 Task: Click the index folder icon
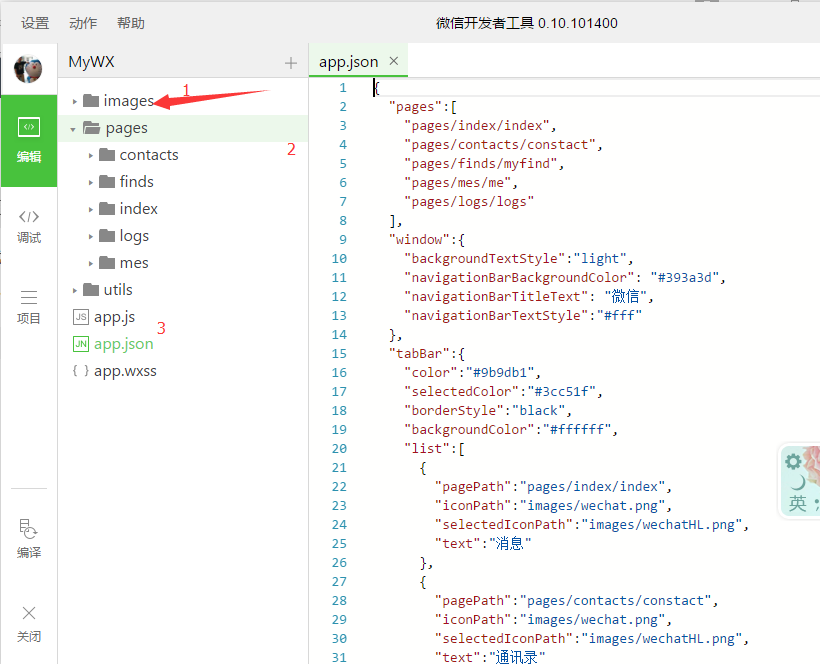(107, 209)
